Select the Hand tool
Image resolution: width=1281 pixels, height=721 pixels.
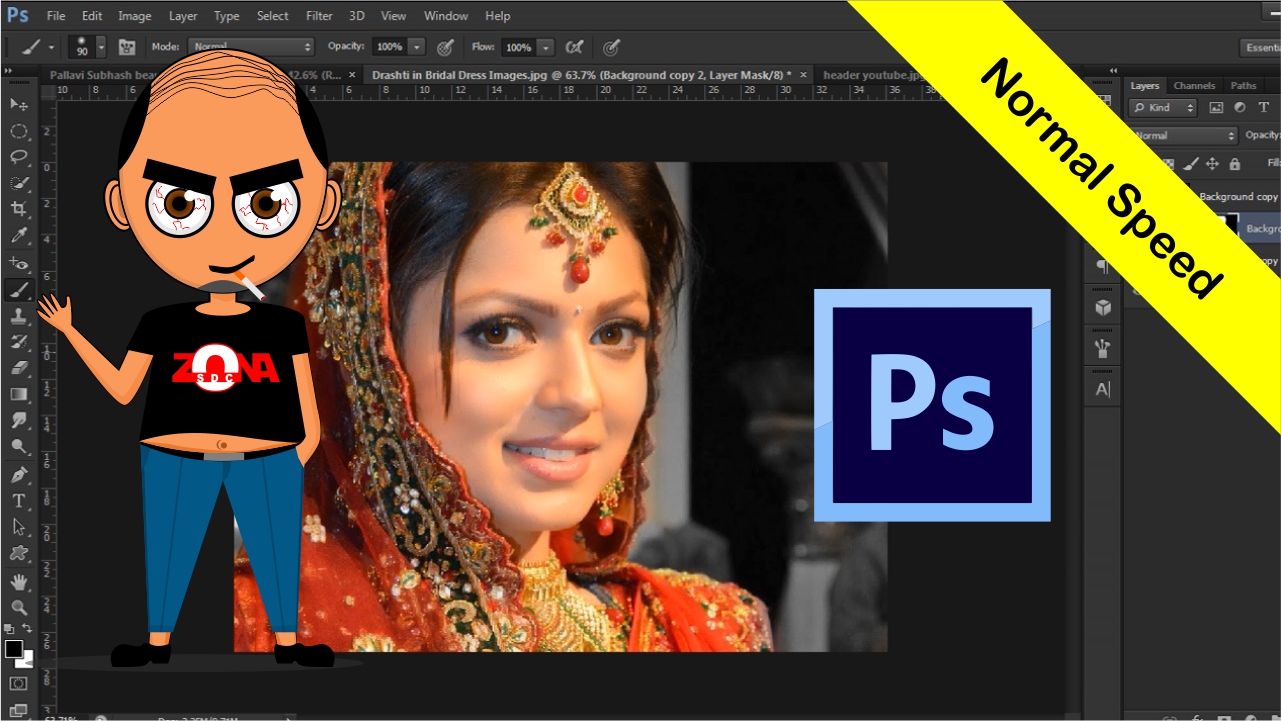coord(19,581)
